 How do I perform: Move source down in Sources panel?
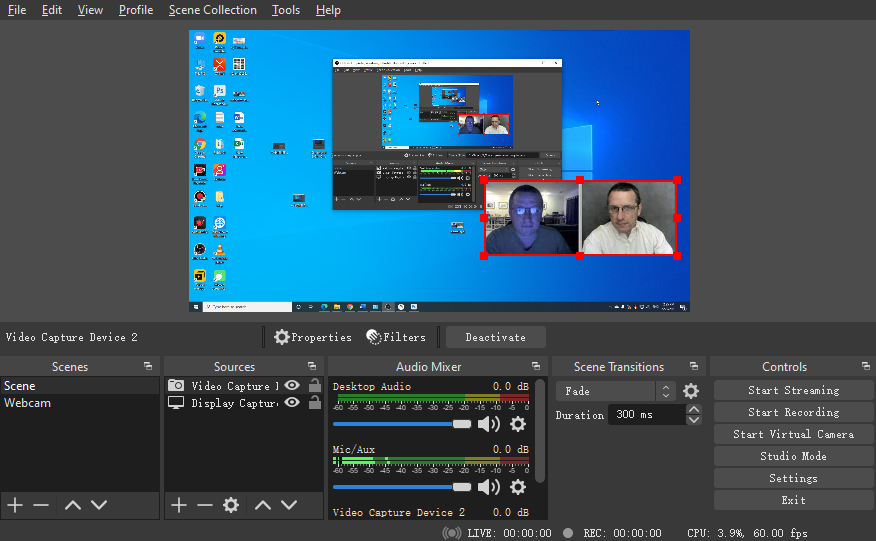pyautogui.click(x=289, y=505)
